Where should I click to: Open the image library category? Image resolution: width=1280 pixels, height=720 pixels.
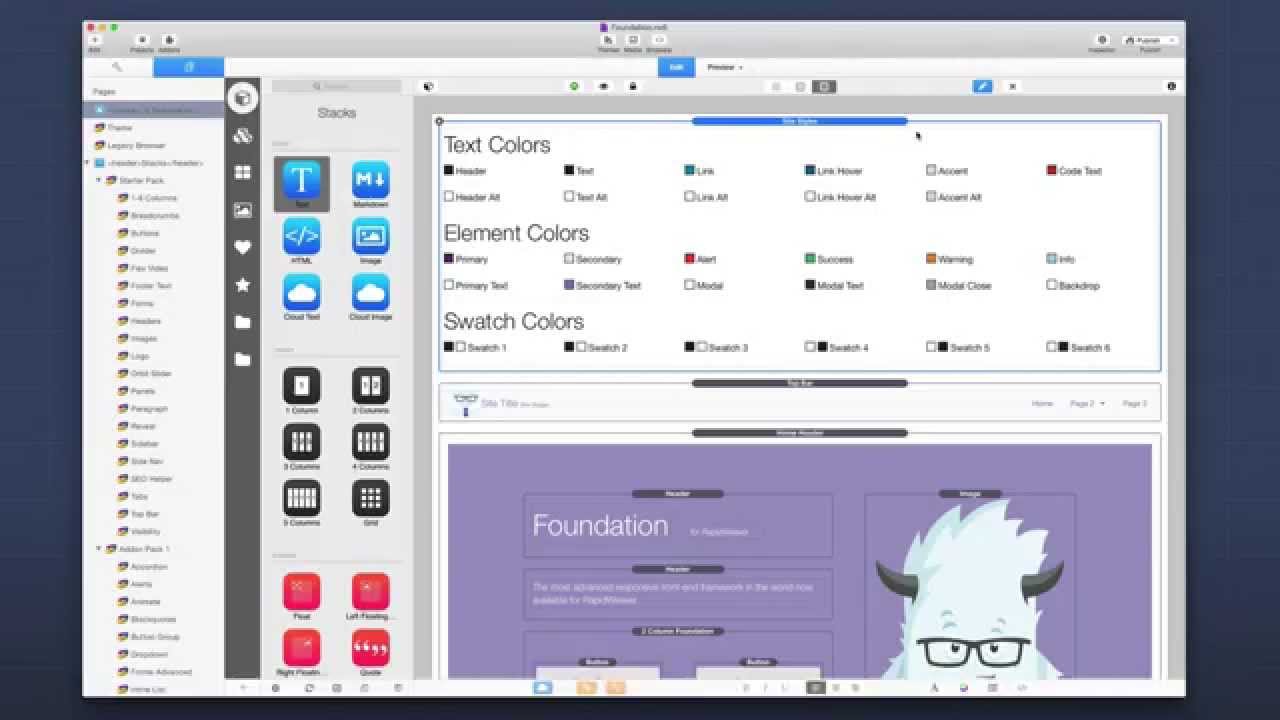242,210
